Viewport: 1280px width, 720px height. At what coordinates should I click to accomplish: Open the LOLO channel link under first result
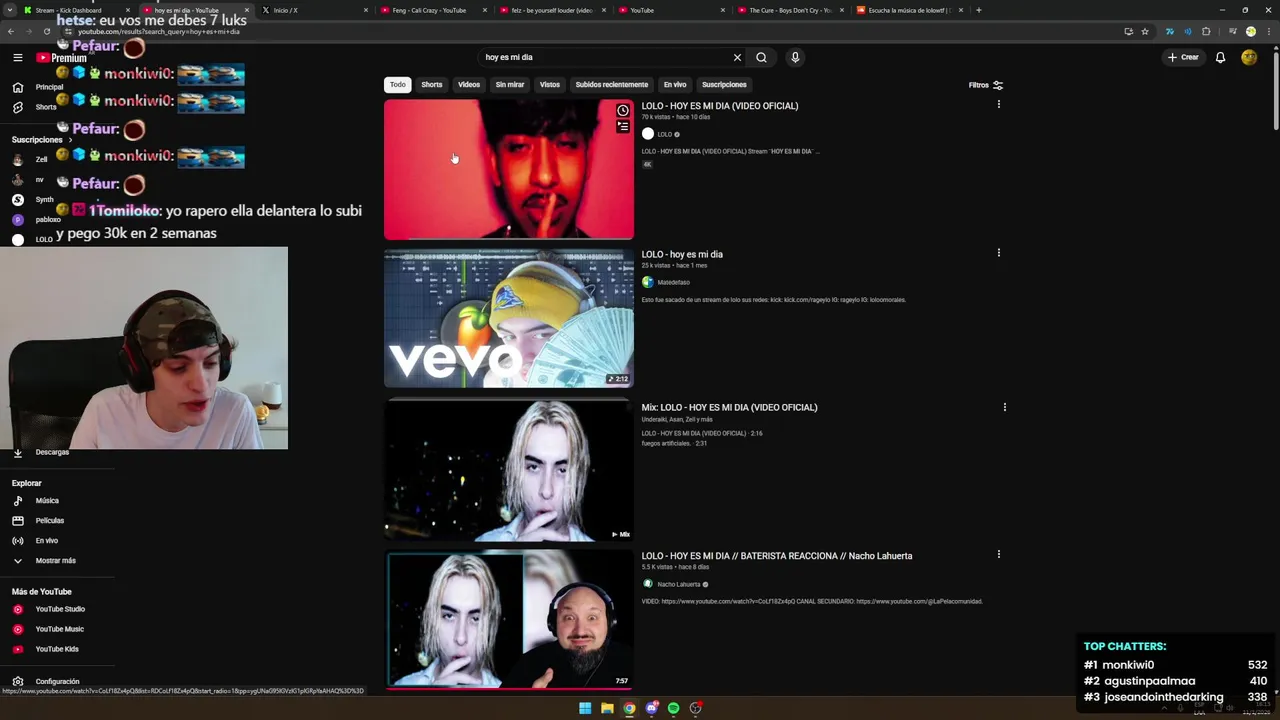tap(664, 134)
